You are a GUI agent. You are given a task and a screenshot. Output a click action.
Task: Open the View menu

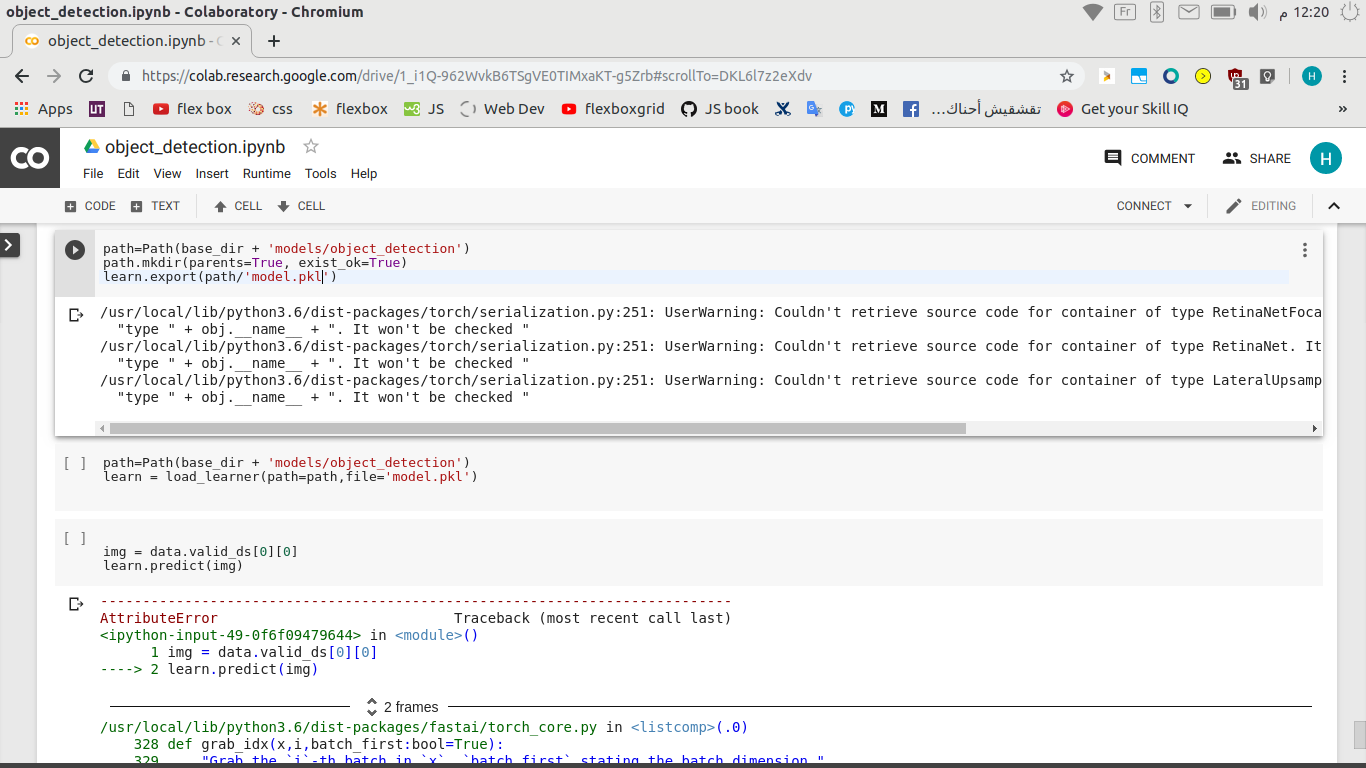167,173
